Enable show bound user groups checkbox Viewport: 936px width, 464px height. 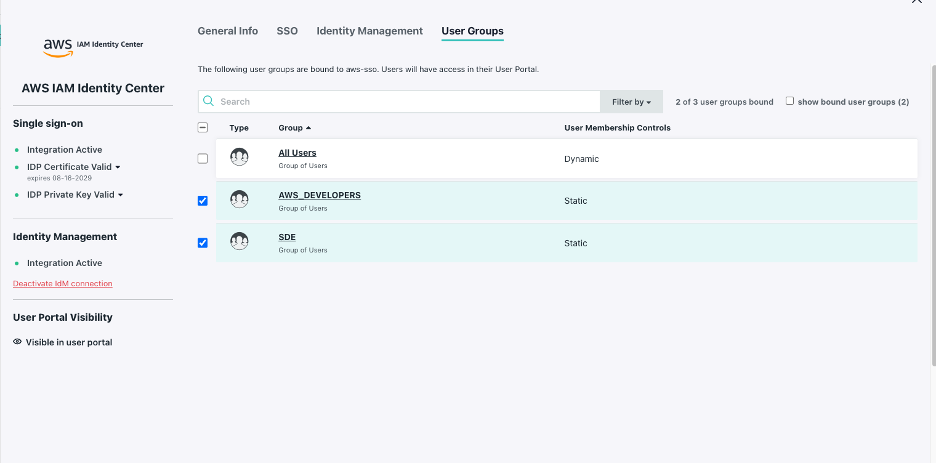click(x=790, y=101)
